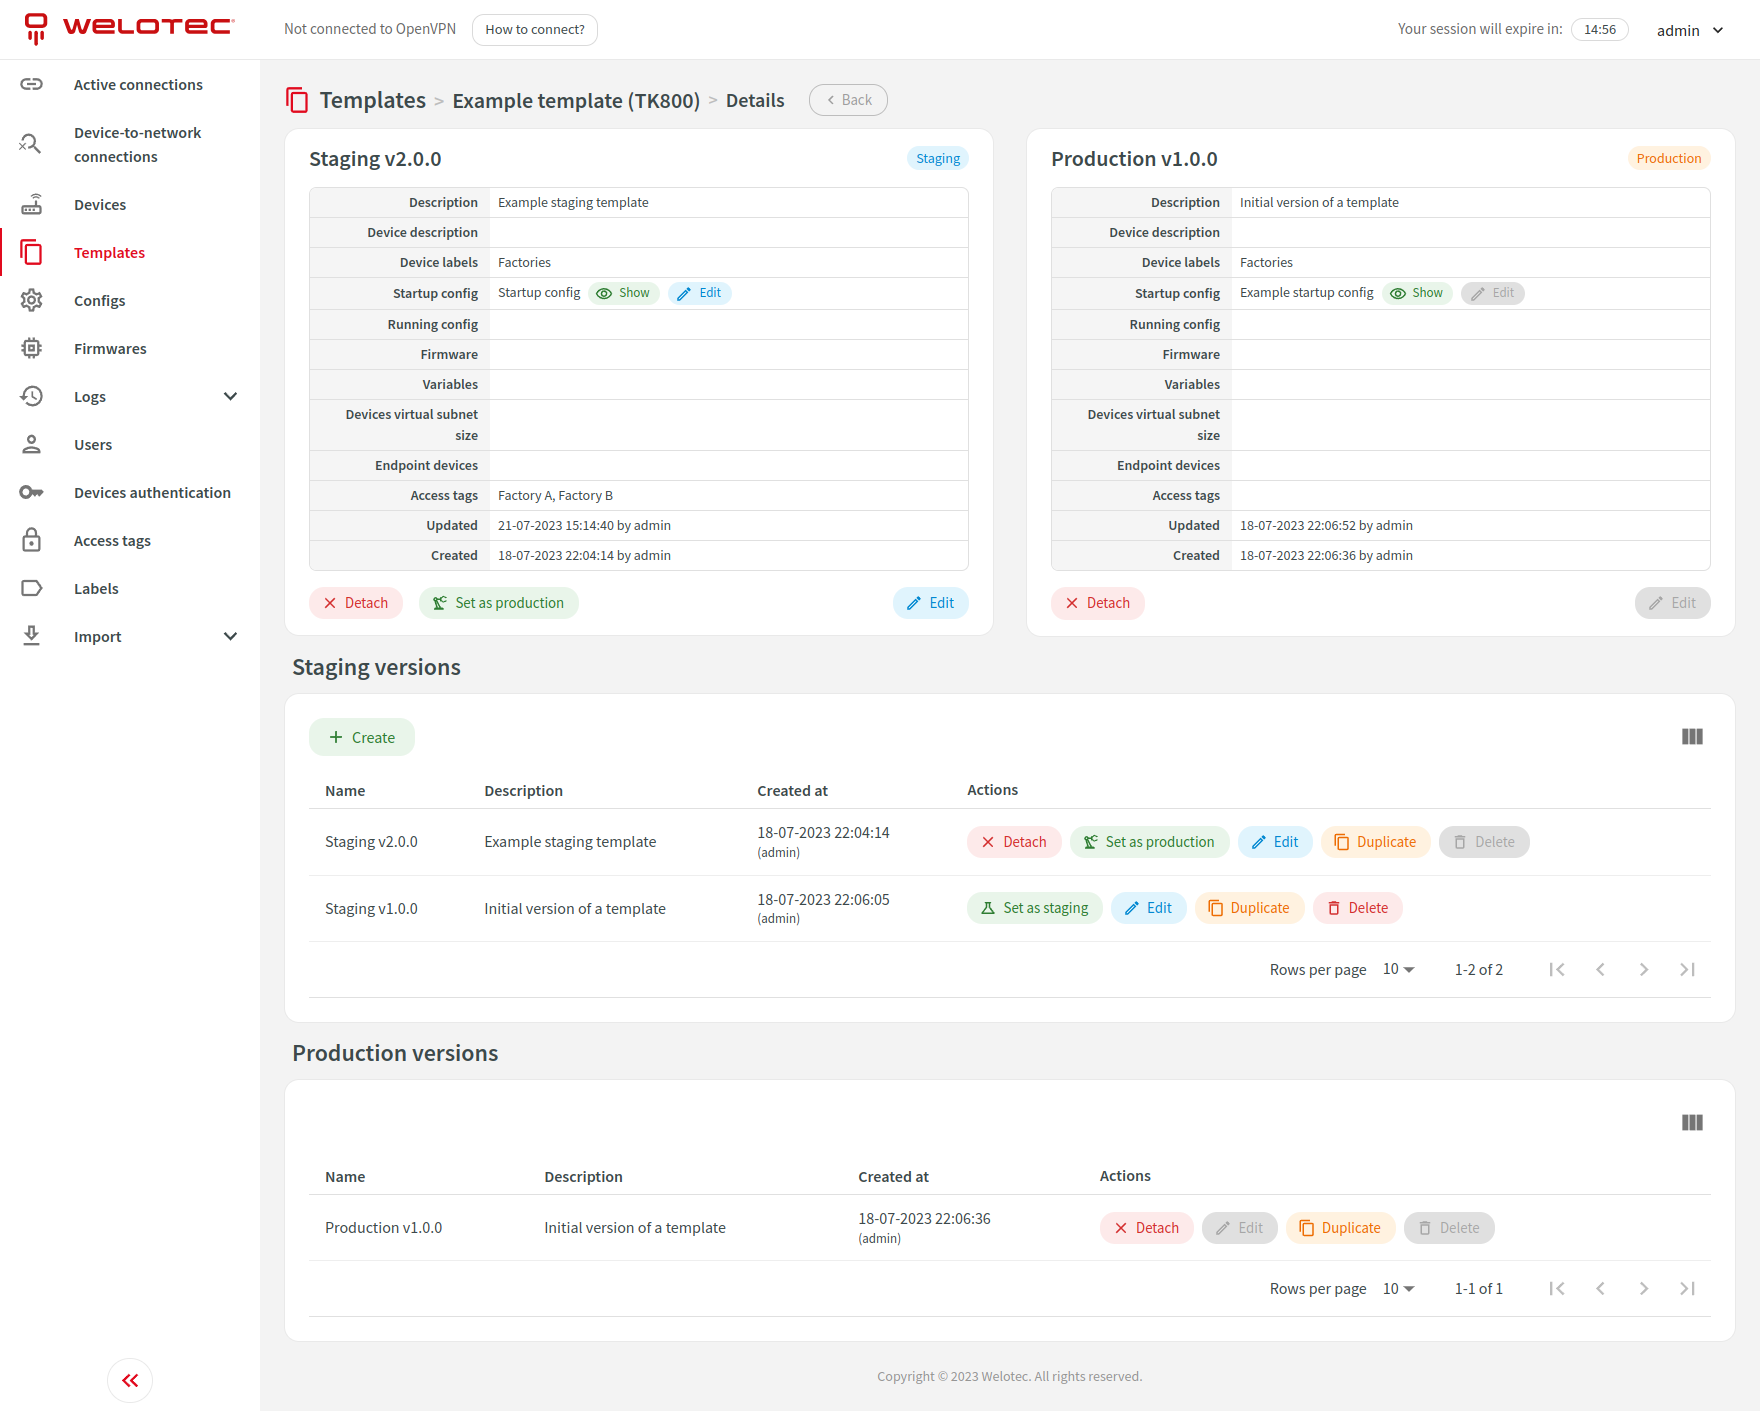The image size is (1760, 1411).
Task: Expand the Import sidebar submenu
Action: click(230, 637)
